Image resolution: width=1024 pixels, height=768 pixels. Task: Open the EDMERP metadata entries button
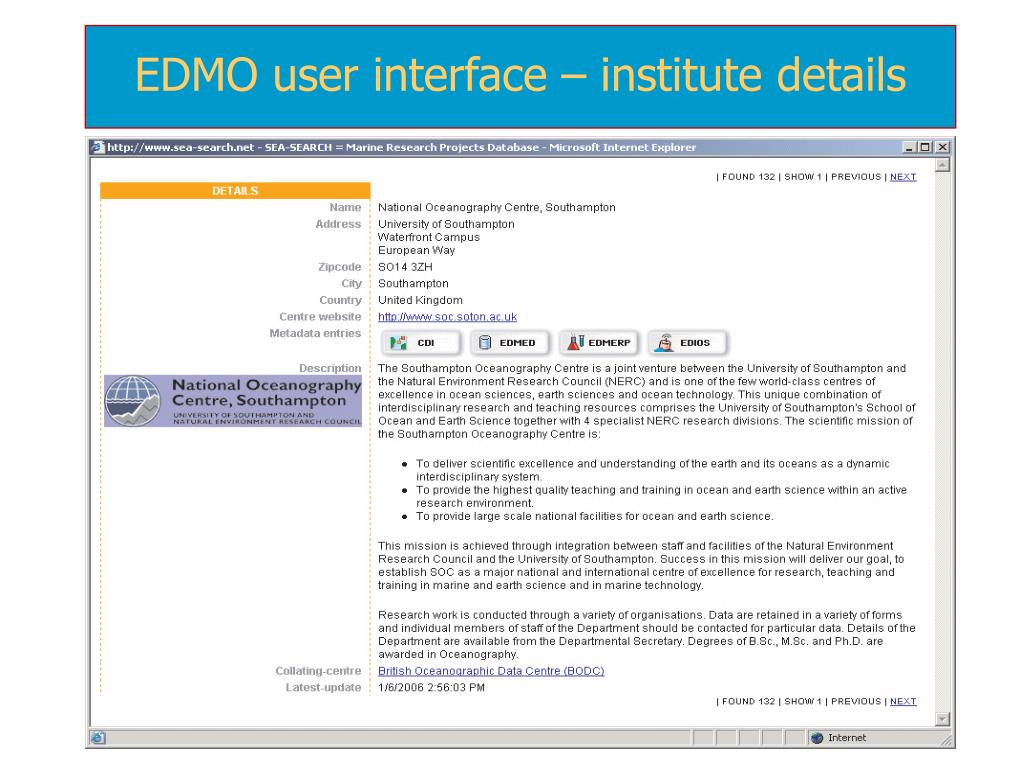[599, 342]
